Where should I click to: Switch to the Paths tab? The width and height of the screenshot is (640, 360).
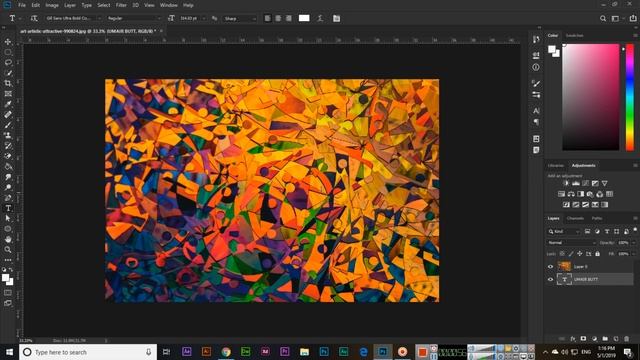coord(597,218)
